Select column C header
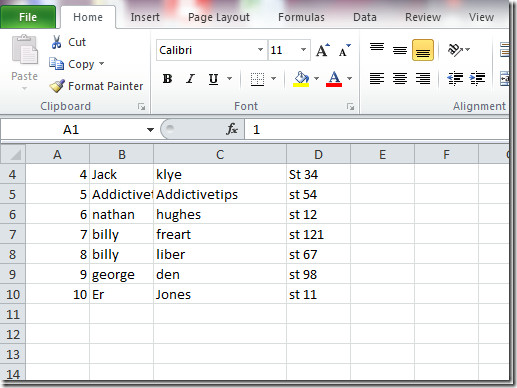 click(x=220, y=154)
